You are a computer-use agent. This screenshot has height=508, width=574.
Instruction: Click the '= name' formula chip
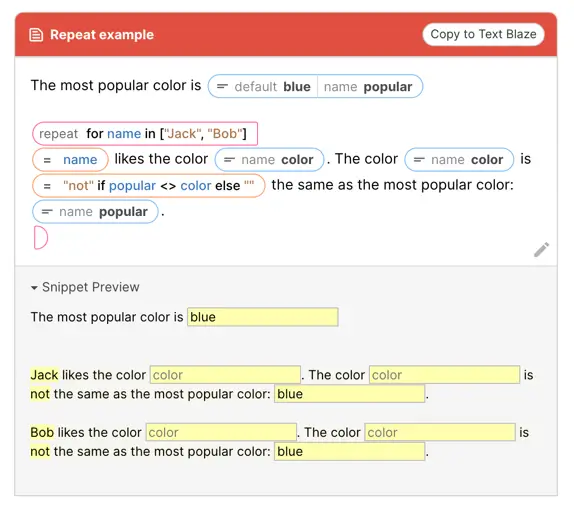70,160
